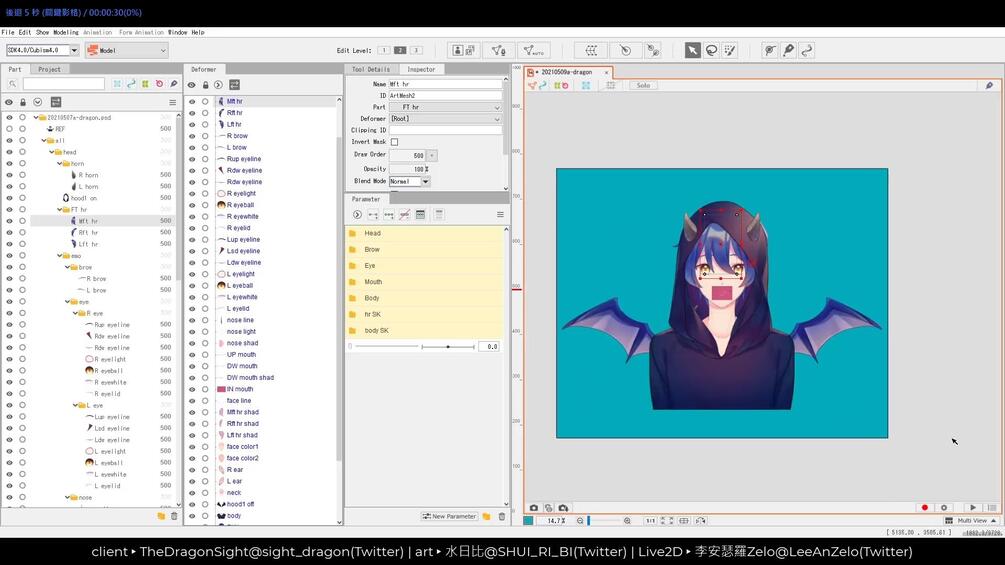
Task: Open the Modeling menu
Action: point(65,32)
